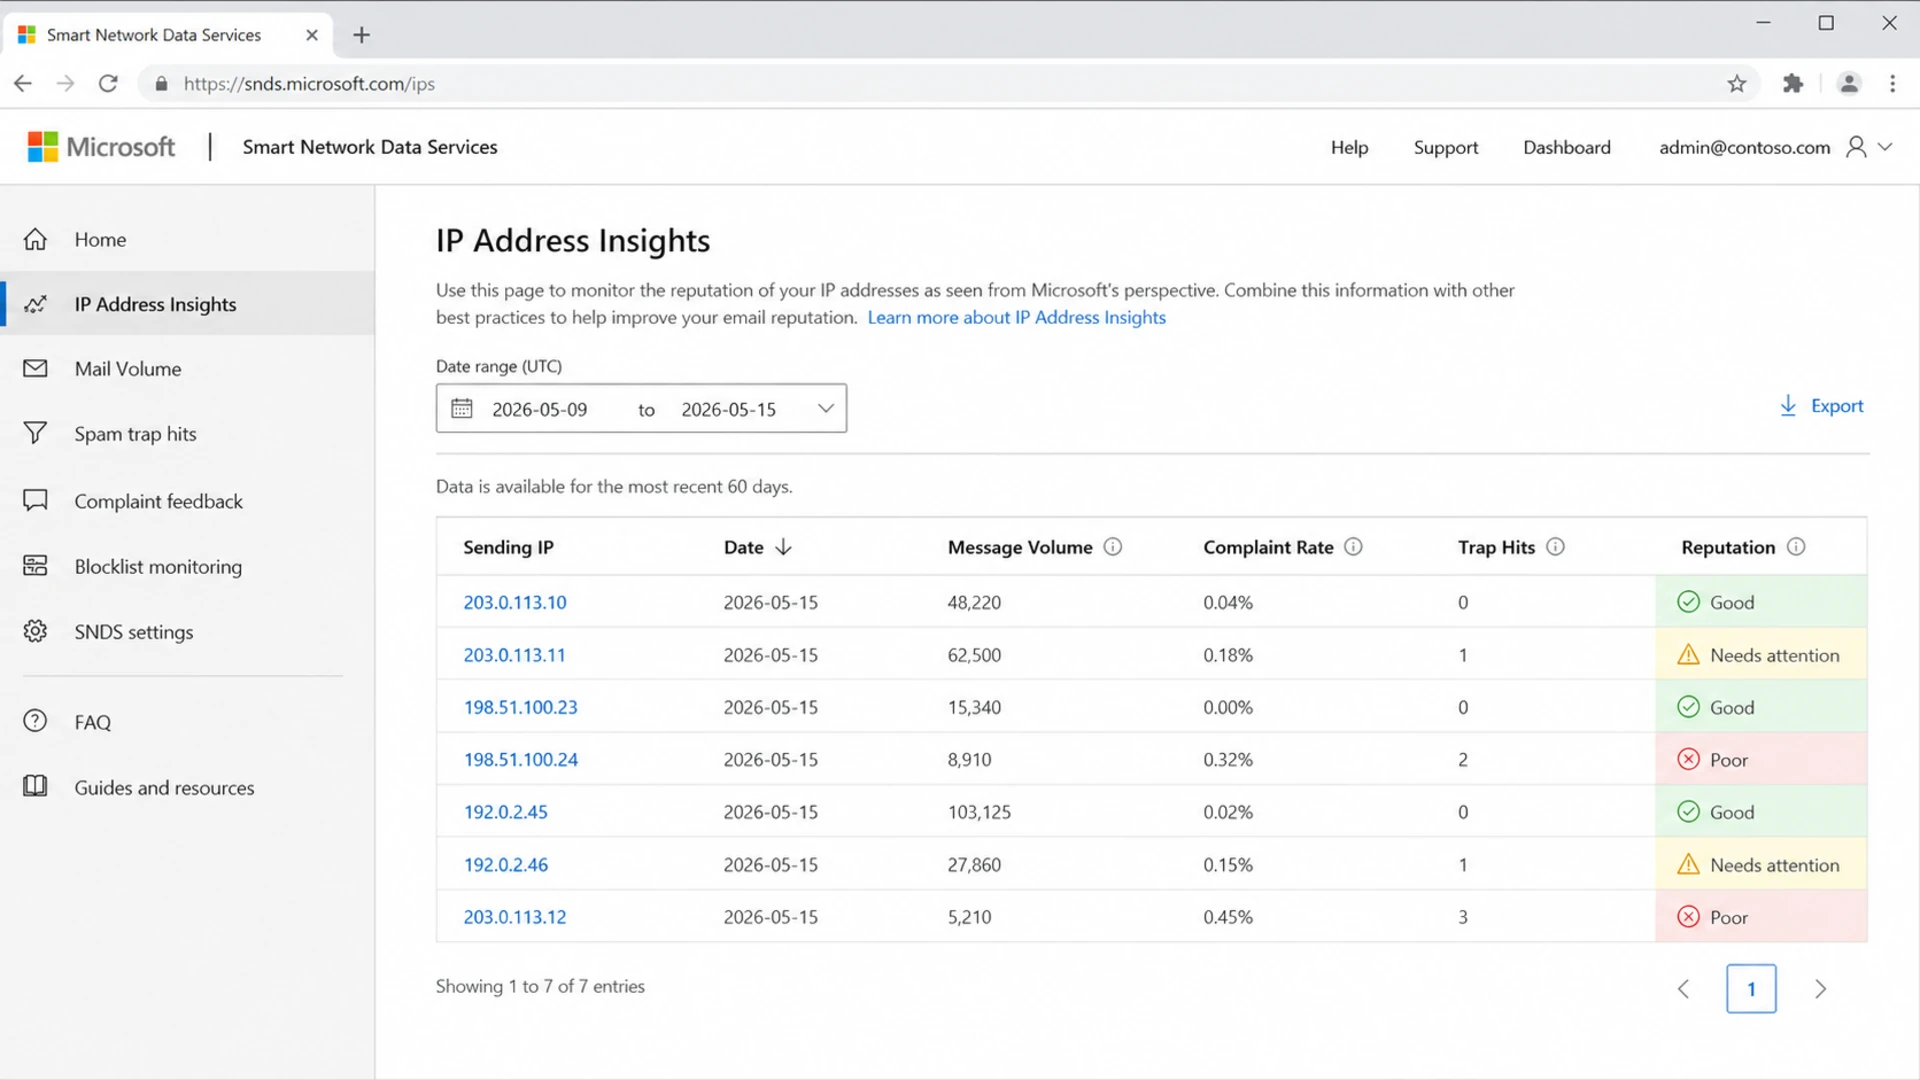This screenshot has height=1080, width=1920.
Task: Open Guides and resources in sidebar
Action: tap(187, 786)
